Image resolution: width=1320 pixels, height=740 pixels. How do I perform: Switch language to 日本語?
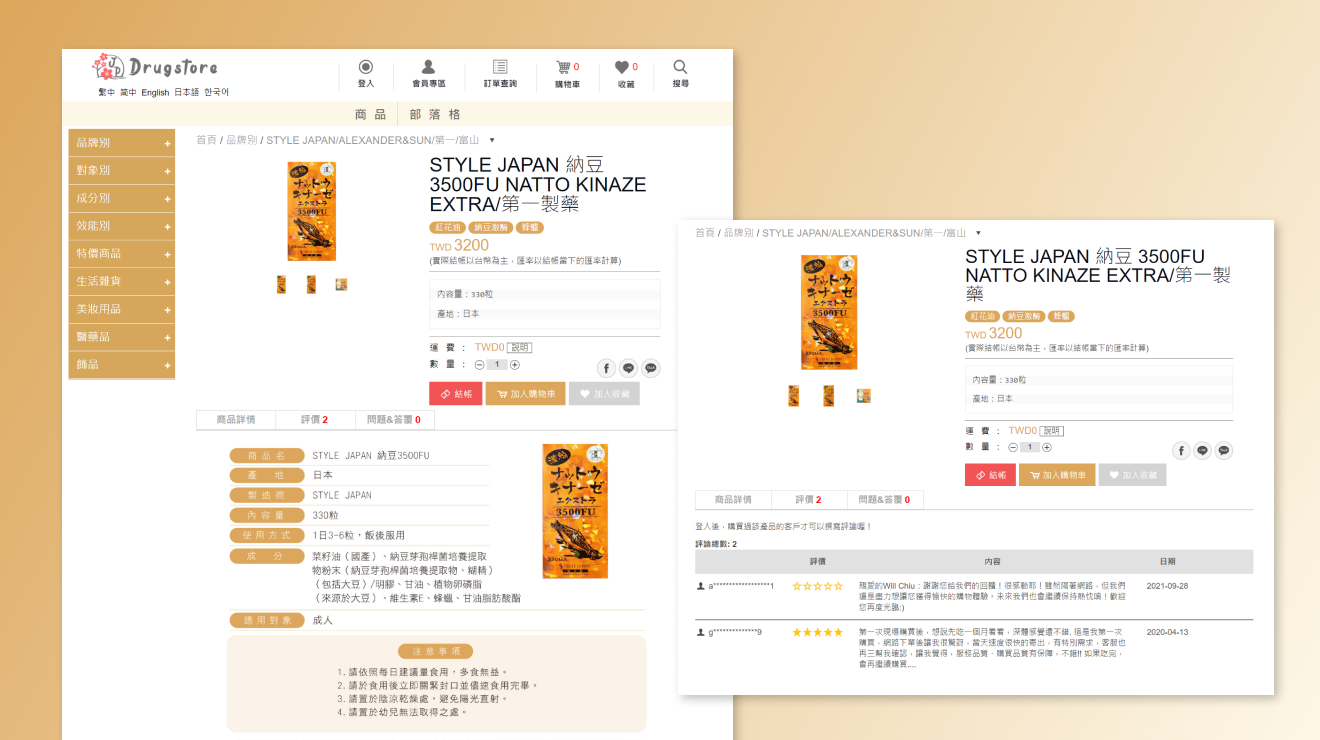point(187,92)
